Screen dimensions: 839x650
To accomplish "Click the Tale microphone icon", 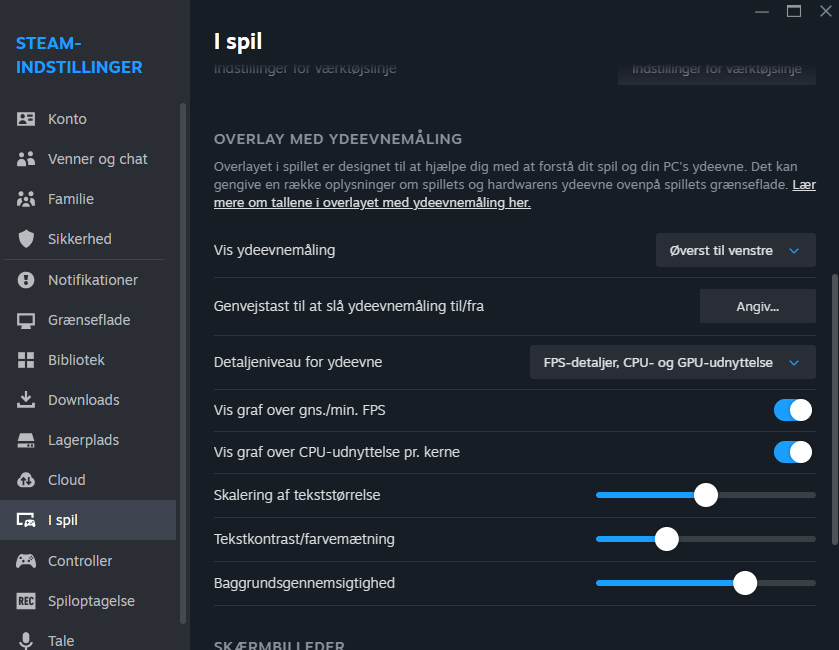I will click(26, 640).
